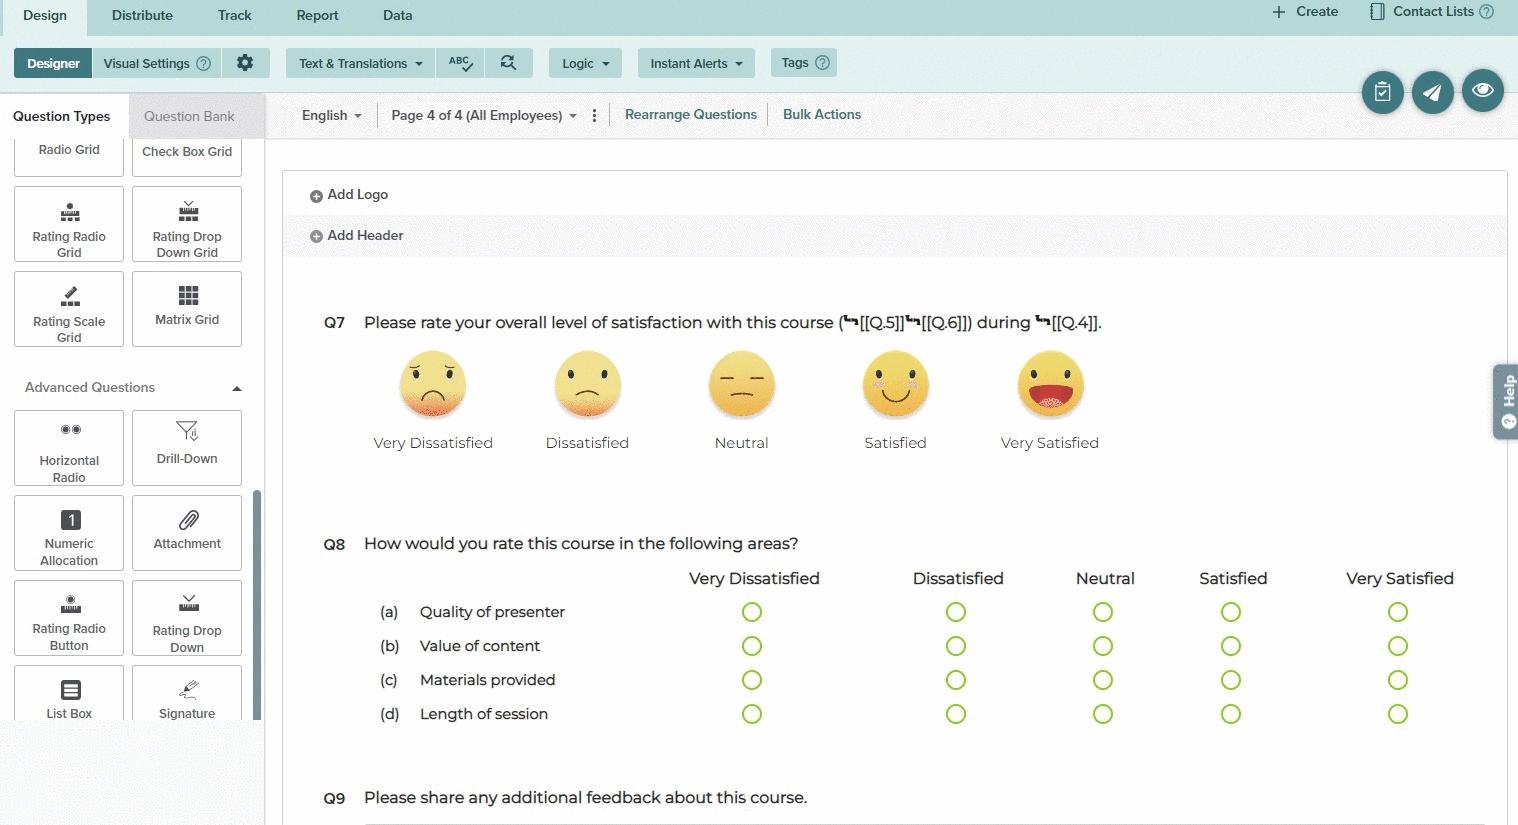This screenshot has height=825, width=1518.
Task: Add a Rating Scale Grid question
Action: pos(69,309)
